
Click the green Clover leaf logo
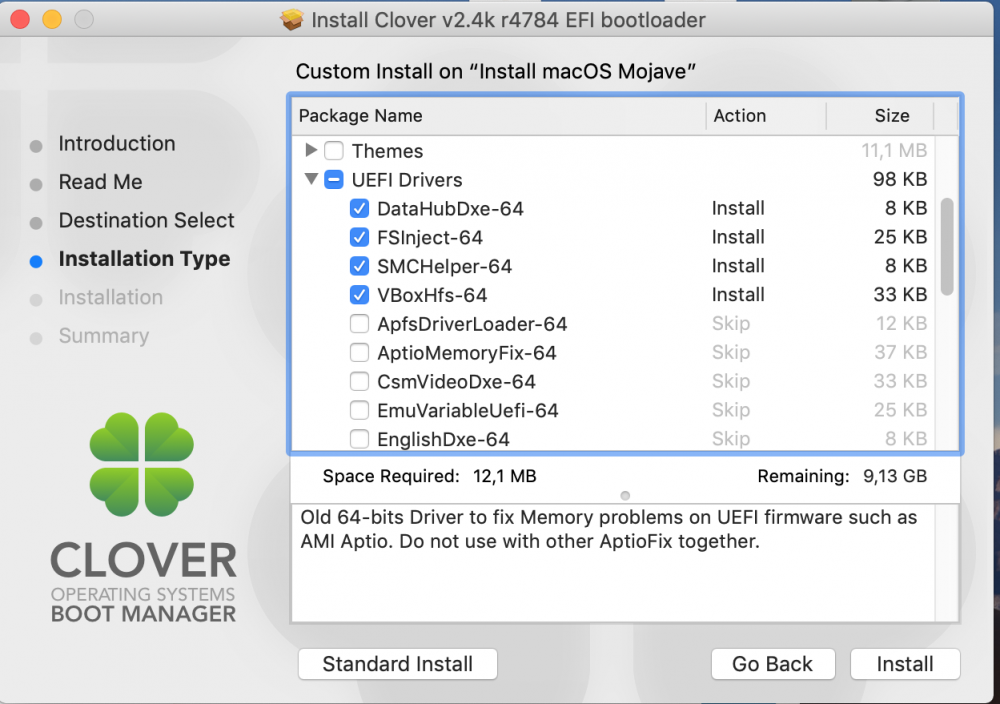click(142, 464)
